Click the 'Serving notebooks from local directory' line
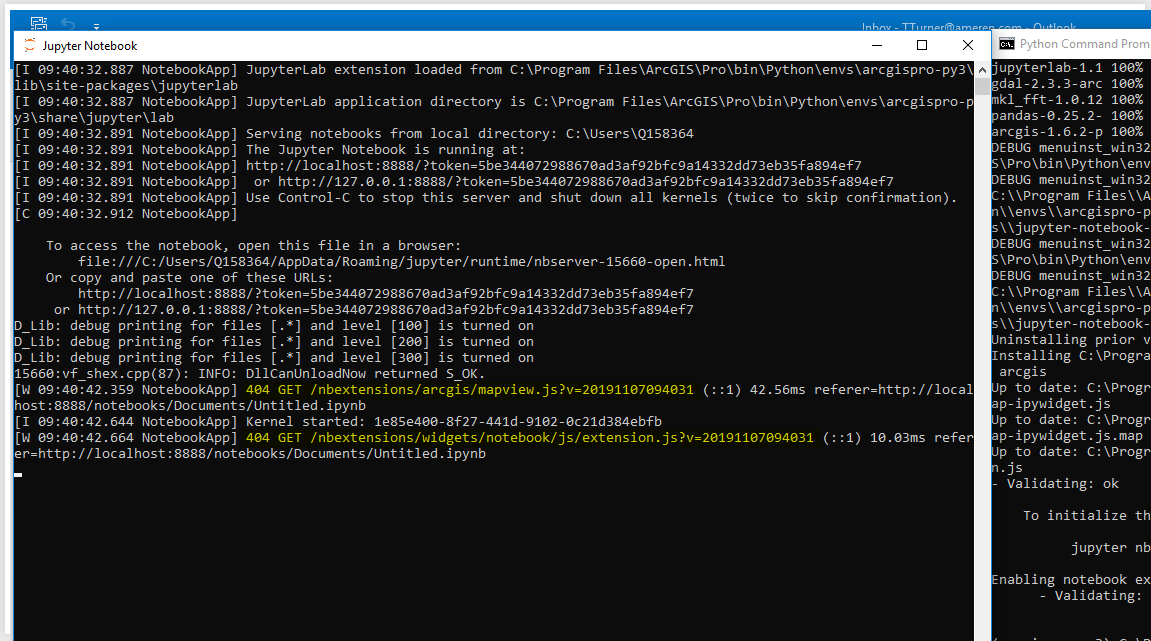The height and width of the screenshot is (641, 1151). click(354, 134)
